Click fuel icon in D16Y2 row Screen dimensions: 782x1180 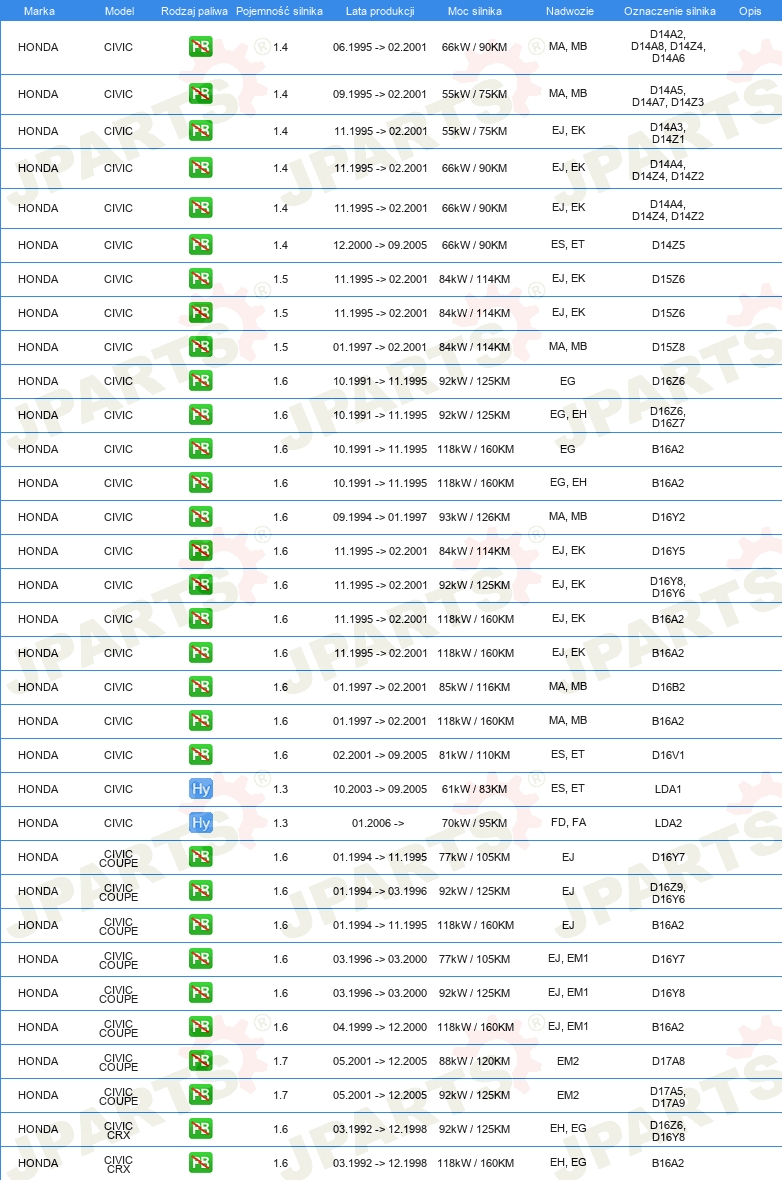click(x=200, y=517)
